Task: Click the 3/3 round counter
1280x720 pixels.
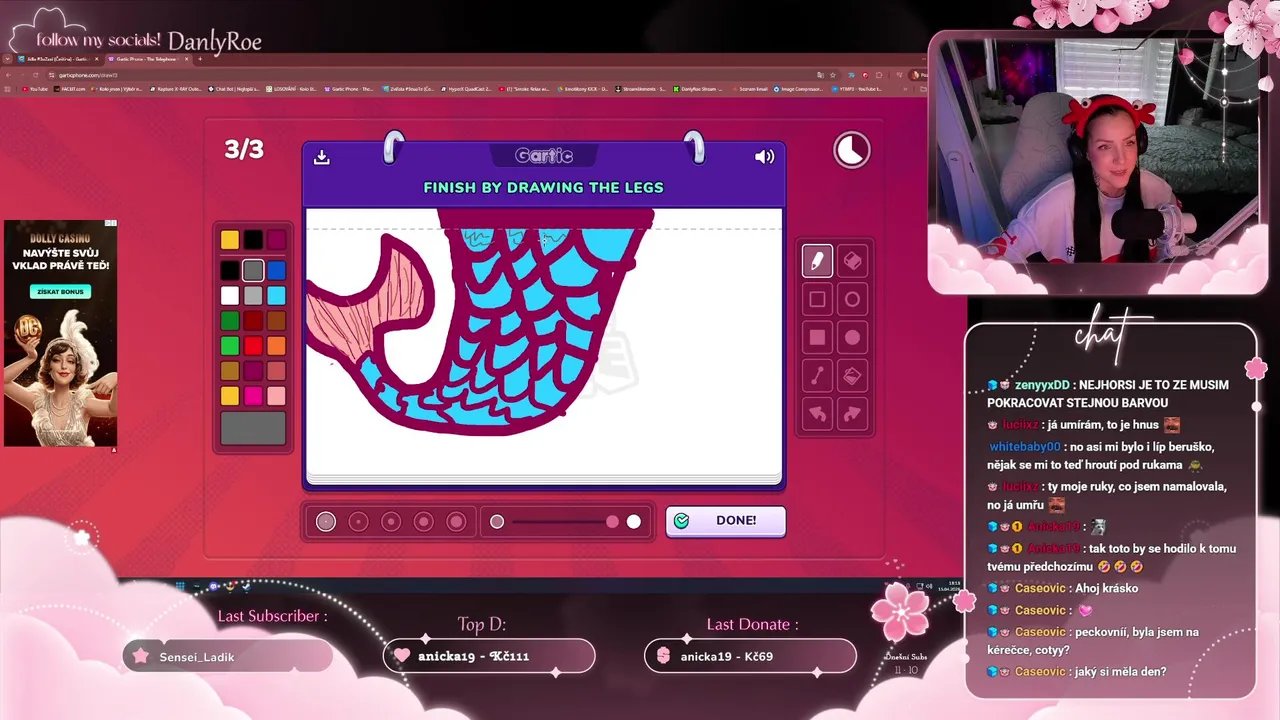Action: point(244,150)
